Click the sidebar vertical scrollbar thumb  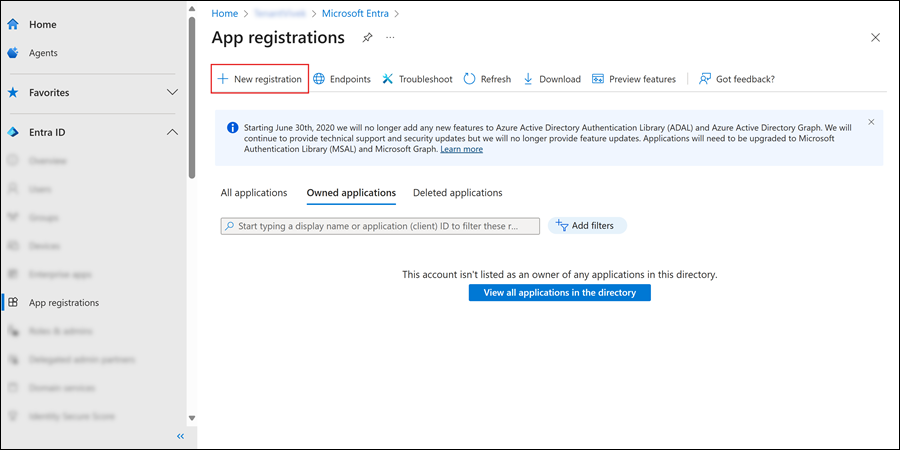pyautogui.click(x=192, y=98)
